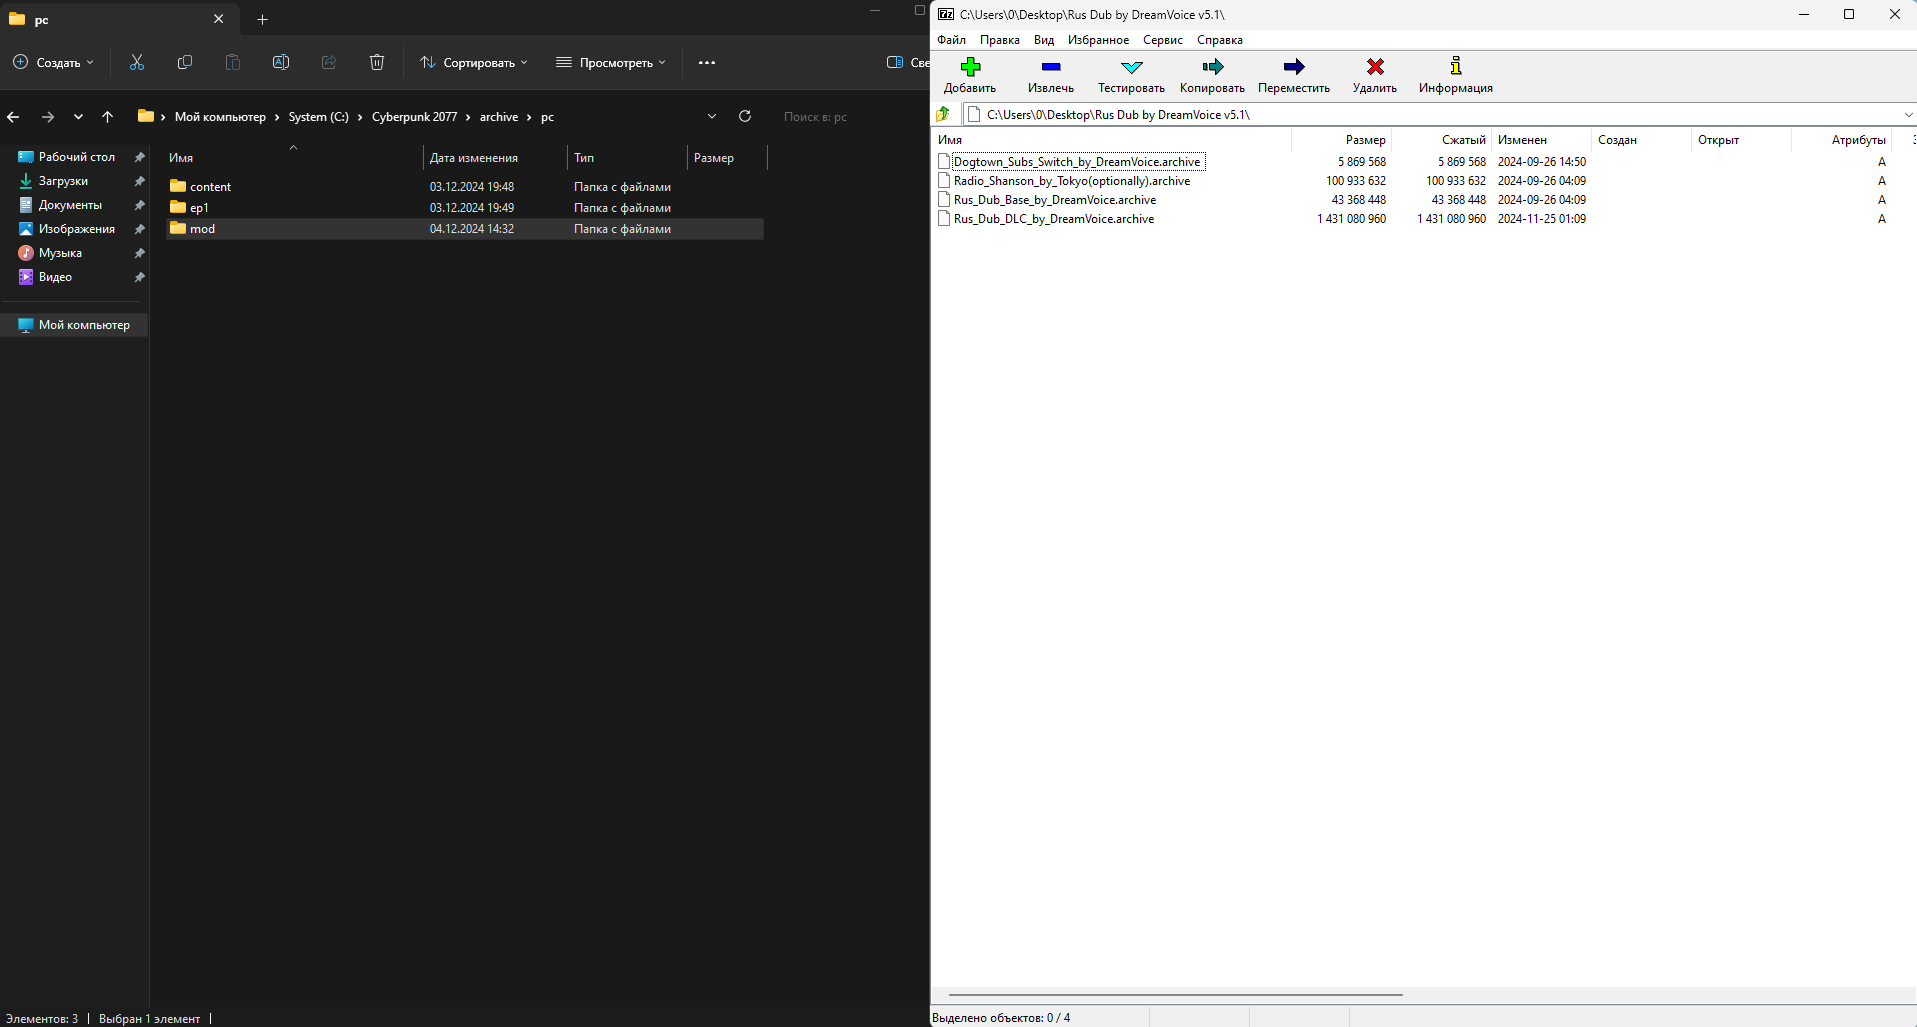Add a new Explorer tab

tap(262, 19)
